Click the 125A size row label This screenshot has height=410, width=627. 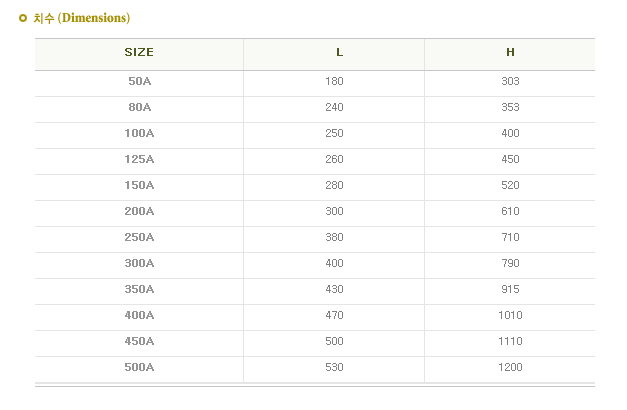click(x=139, y=159)
